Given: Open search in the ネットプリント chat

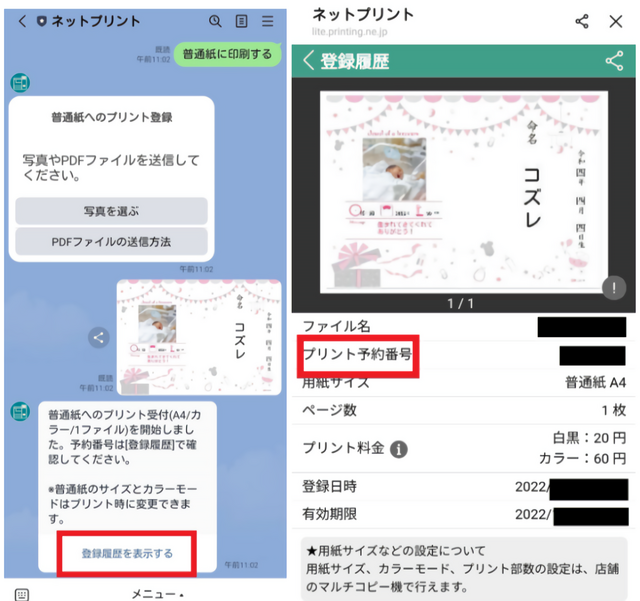Looking at the screenshot, I should [216, 21].
